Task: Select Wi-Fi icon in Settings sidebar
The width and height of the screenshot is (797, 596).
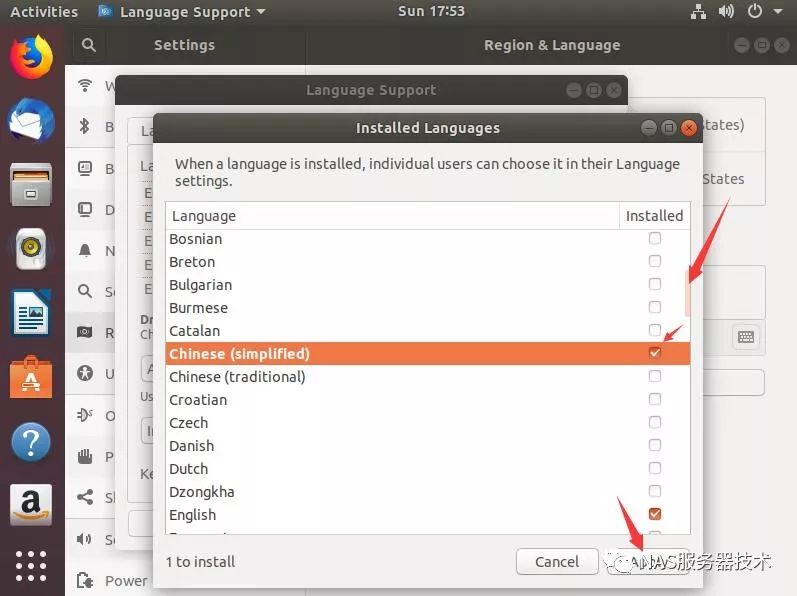Action: (85, 85)
